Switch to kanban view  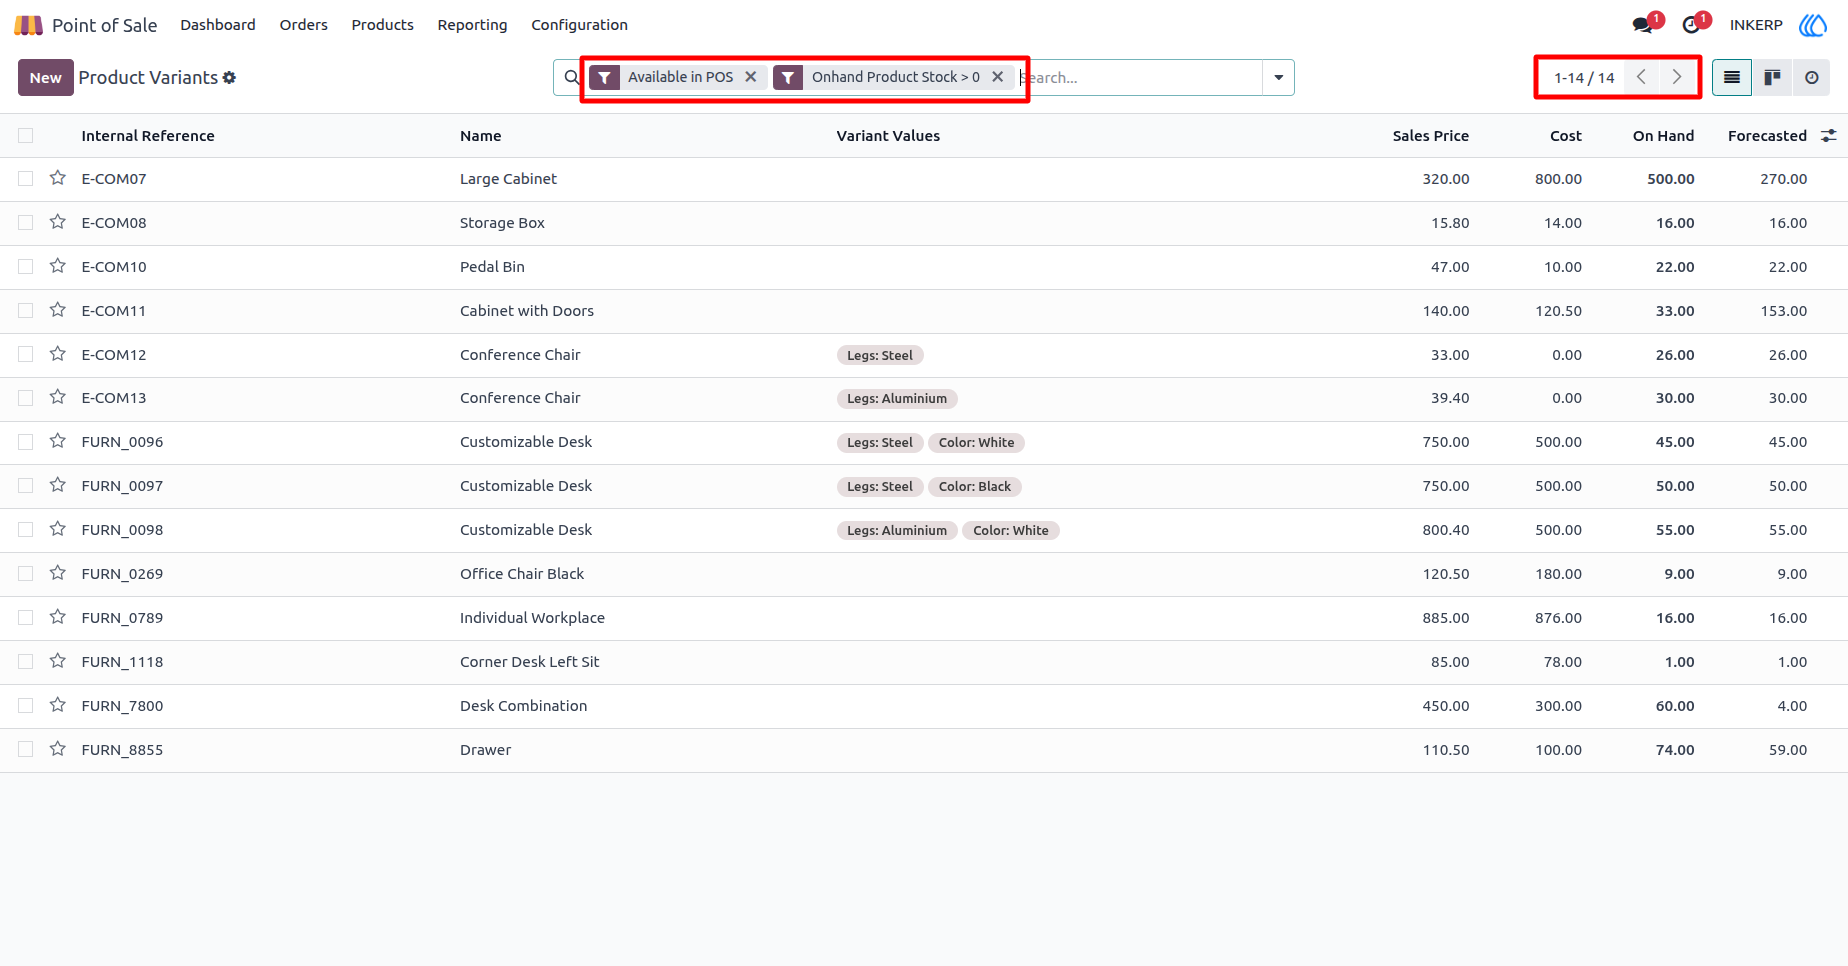coord(1772,77)
